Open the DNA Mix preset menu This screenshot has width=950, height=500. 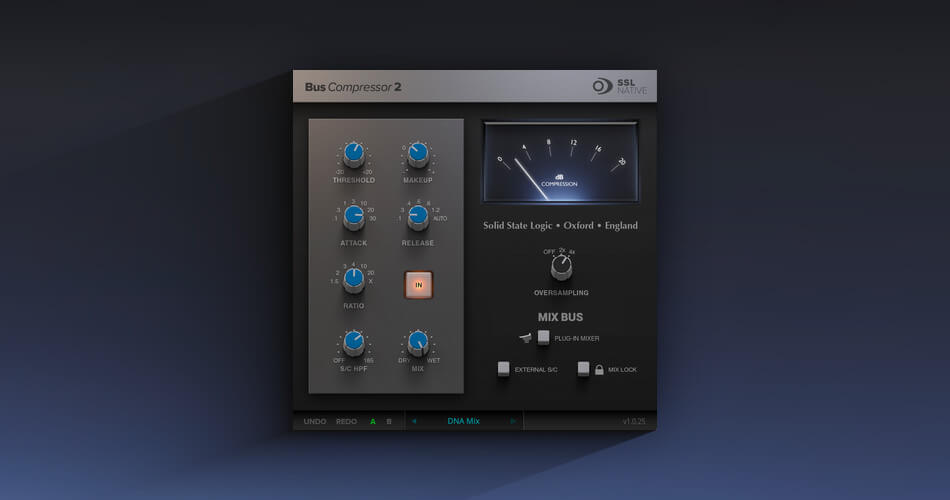pyautogui.click(x=463, y=421)
